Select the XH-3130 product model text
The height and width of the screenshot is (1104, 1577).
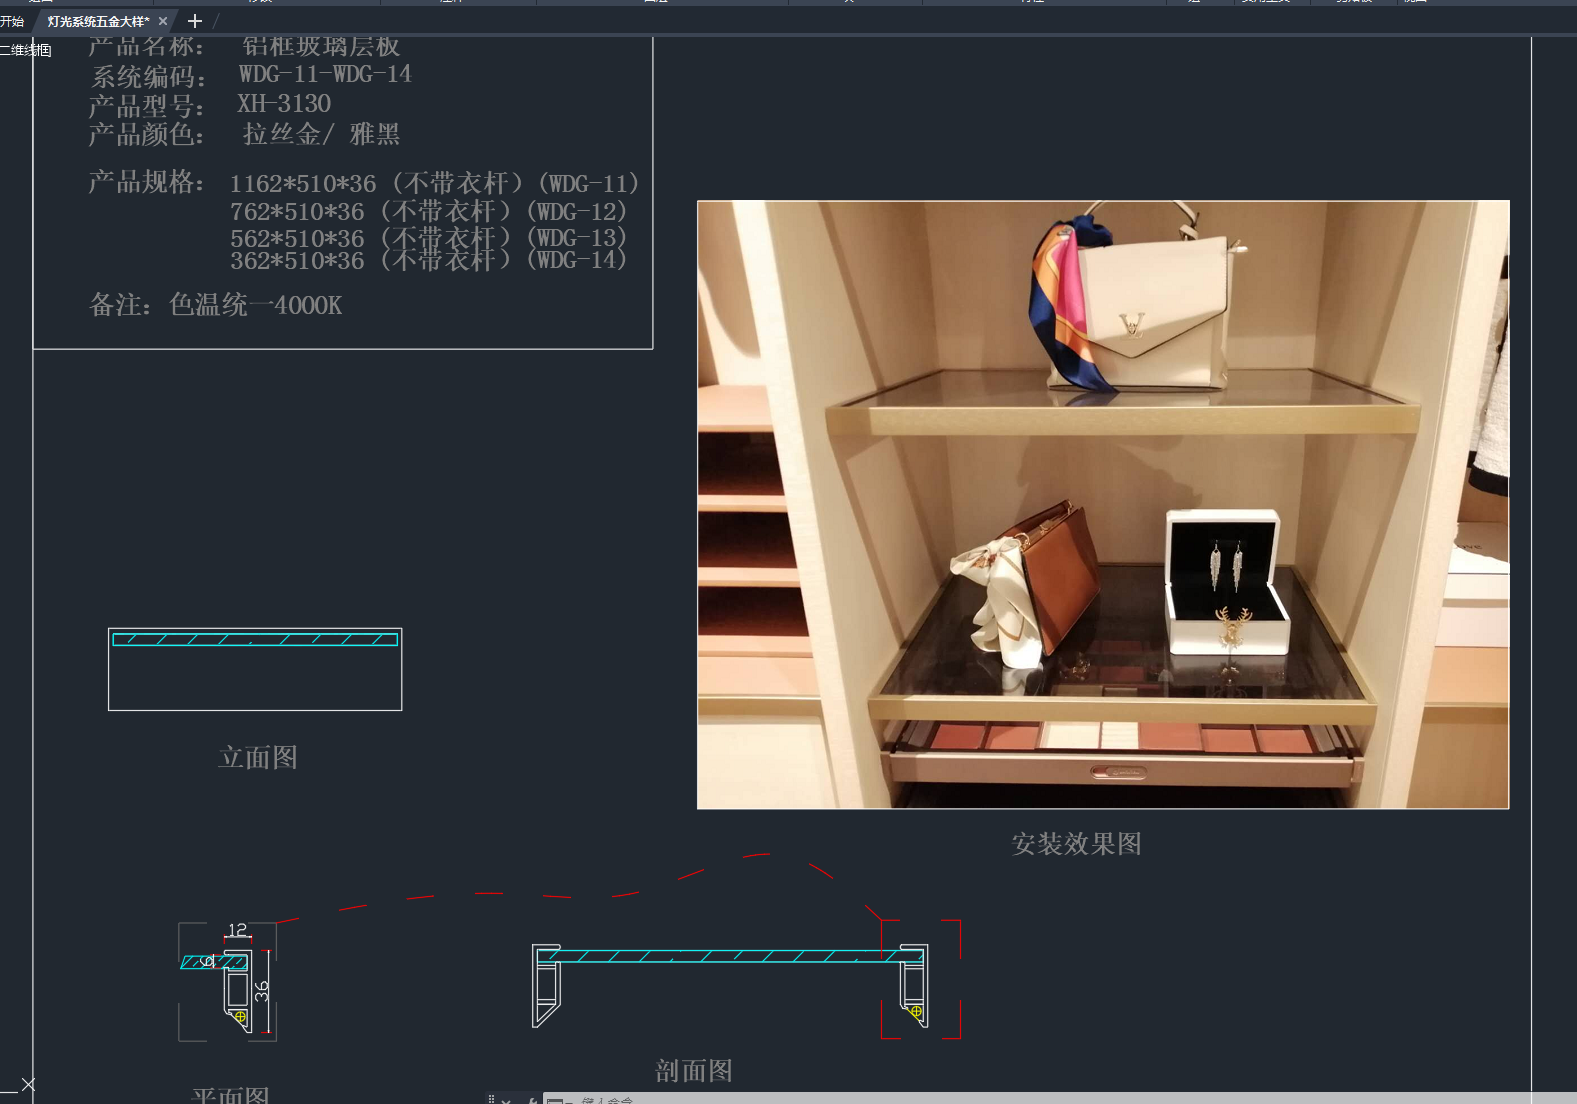pyautogui.click(x=284, y=104)
